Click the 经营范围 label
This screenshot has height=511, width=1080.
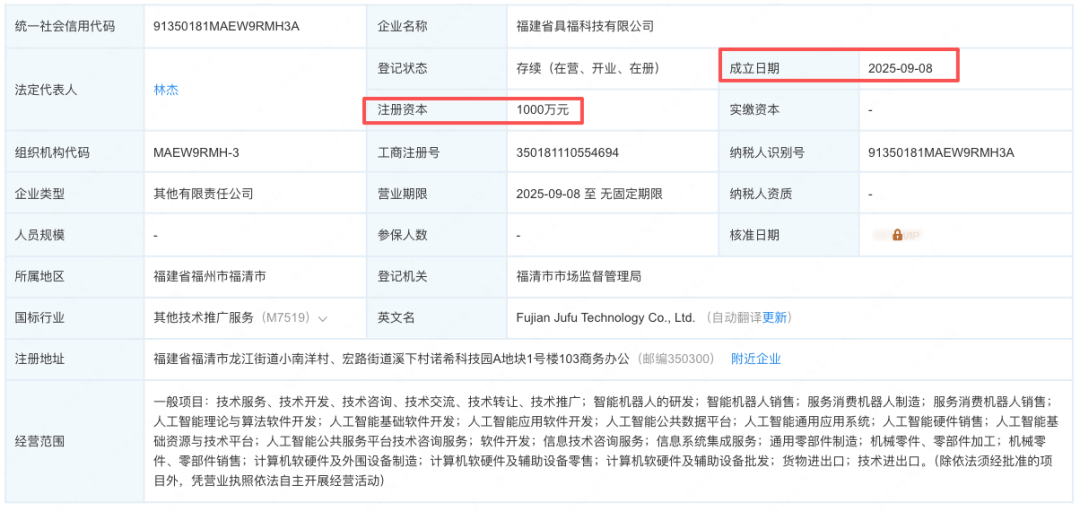39,441
